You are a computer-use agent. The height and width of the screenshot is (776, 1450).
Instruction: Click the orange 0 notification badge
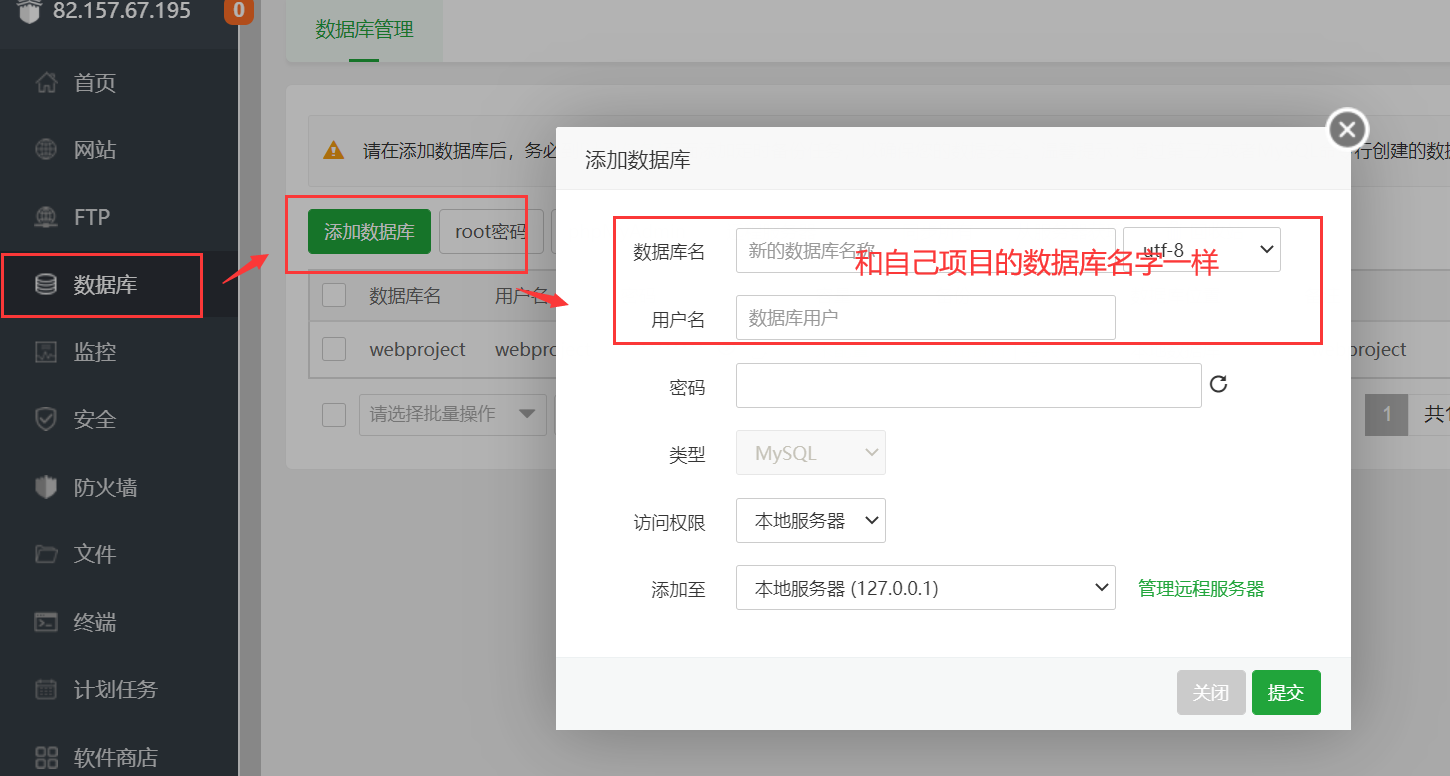(x=238, y=12)
